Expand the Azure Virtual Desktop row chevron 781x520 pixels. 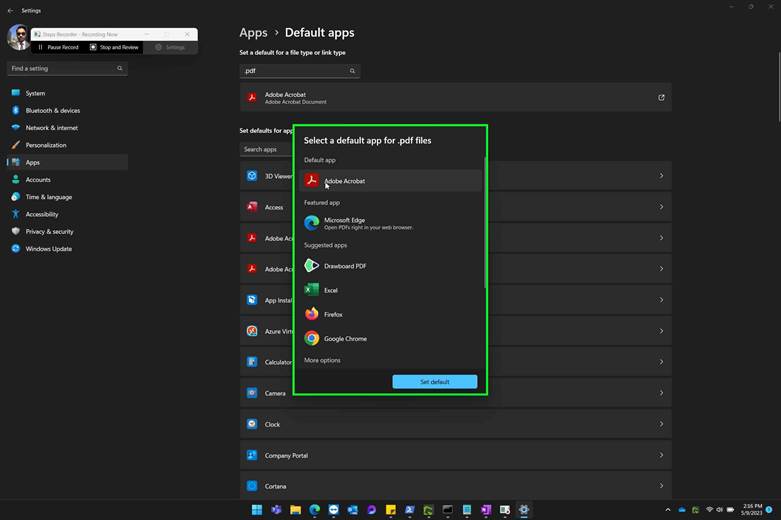coord(661,331)
